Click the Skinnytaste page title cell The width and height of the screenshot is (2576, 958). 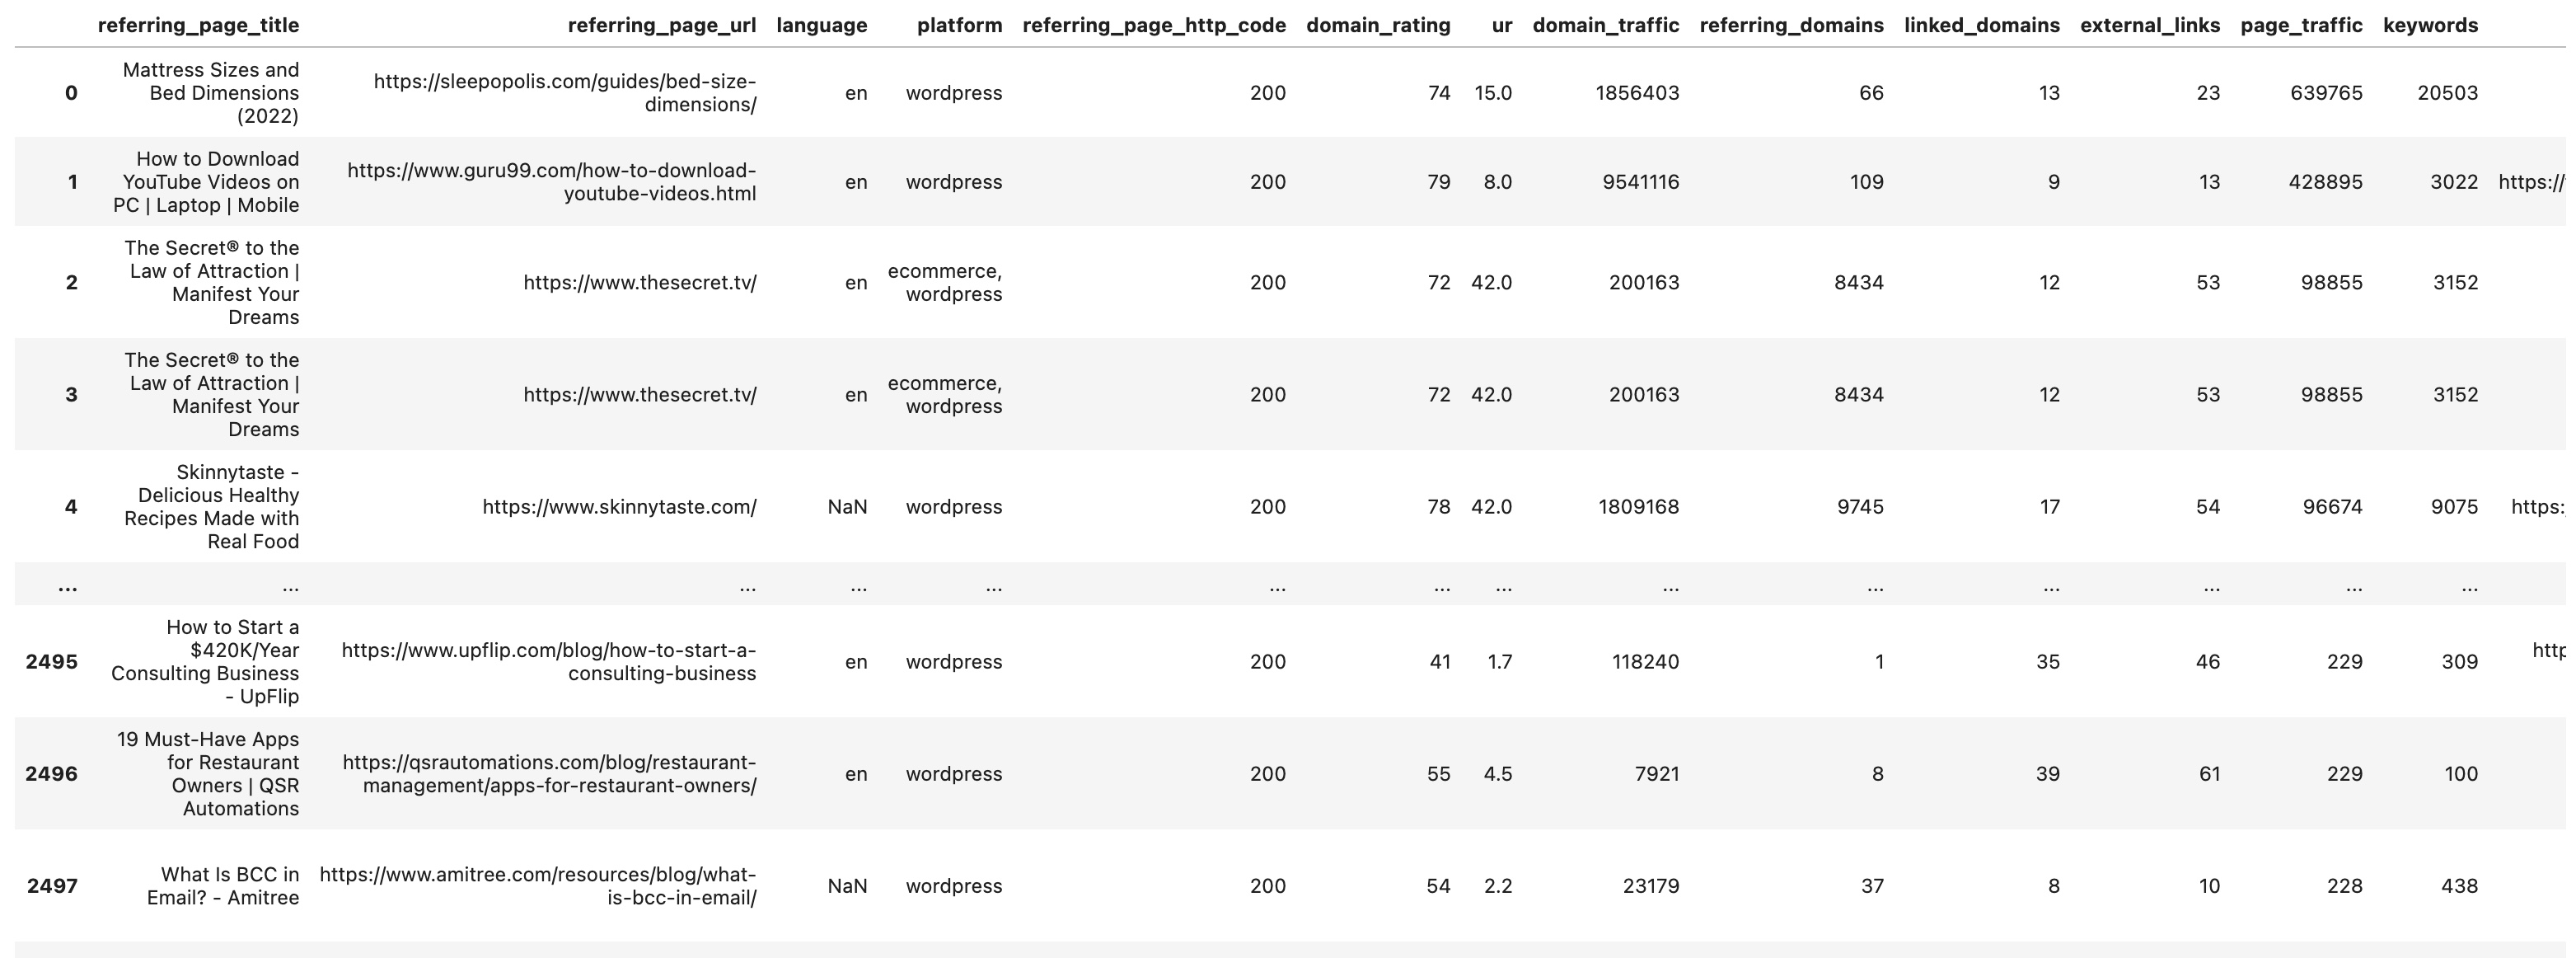pos(211,507)
